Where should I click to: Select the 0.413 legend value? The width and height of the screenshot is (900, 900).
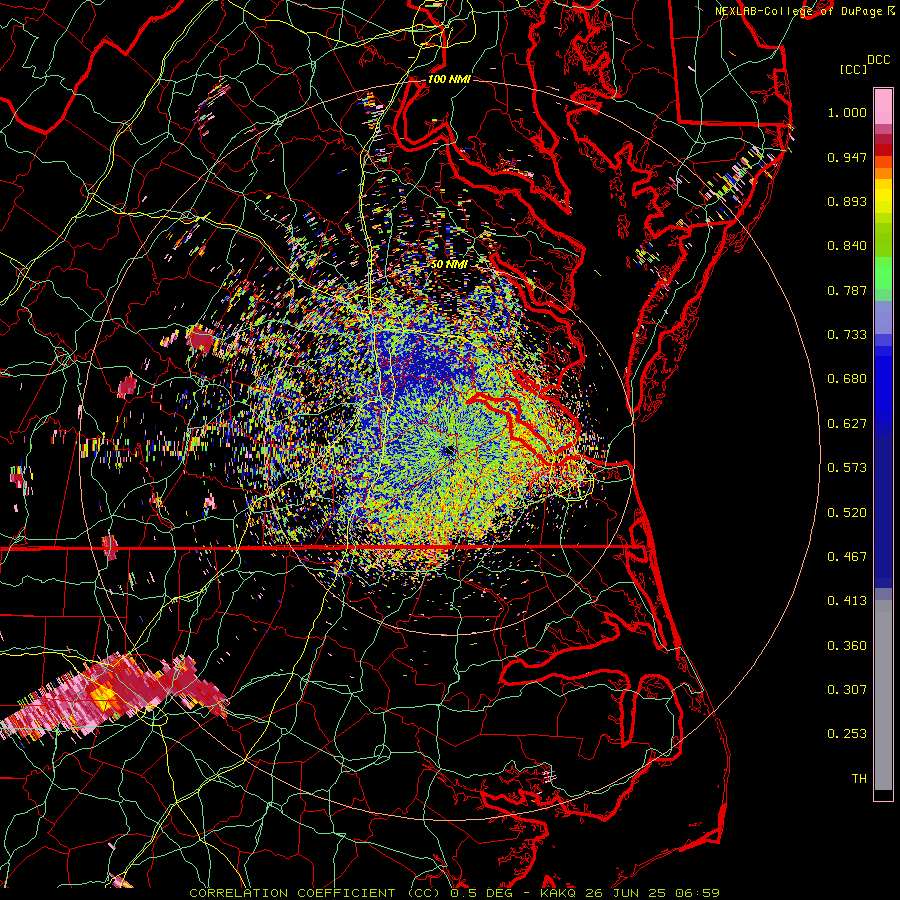point(847,601)
